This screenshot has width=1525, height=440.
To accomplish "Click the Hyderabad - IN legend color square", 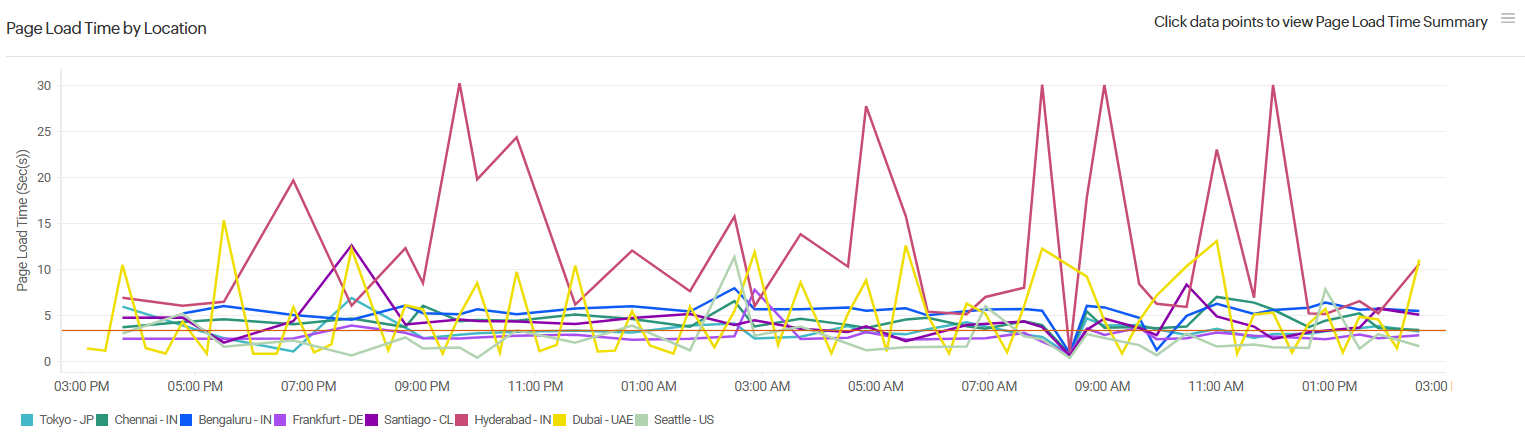I will pyautogui.click(x=462, y=420).
